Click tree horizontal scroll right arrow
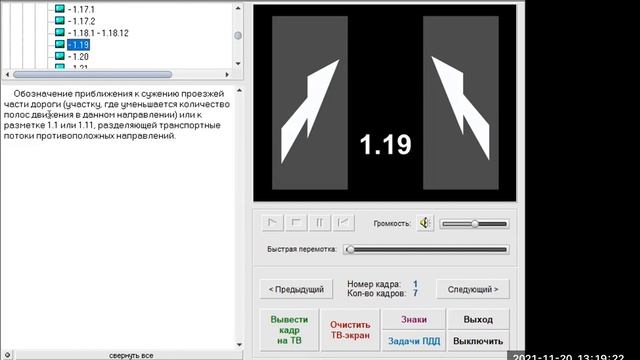This screenshot has height=360, width=640. click(227, 75)
